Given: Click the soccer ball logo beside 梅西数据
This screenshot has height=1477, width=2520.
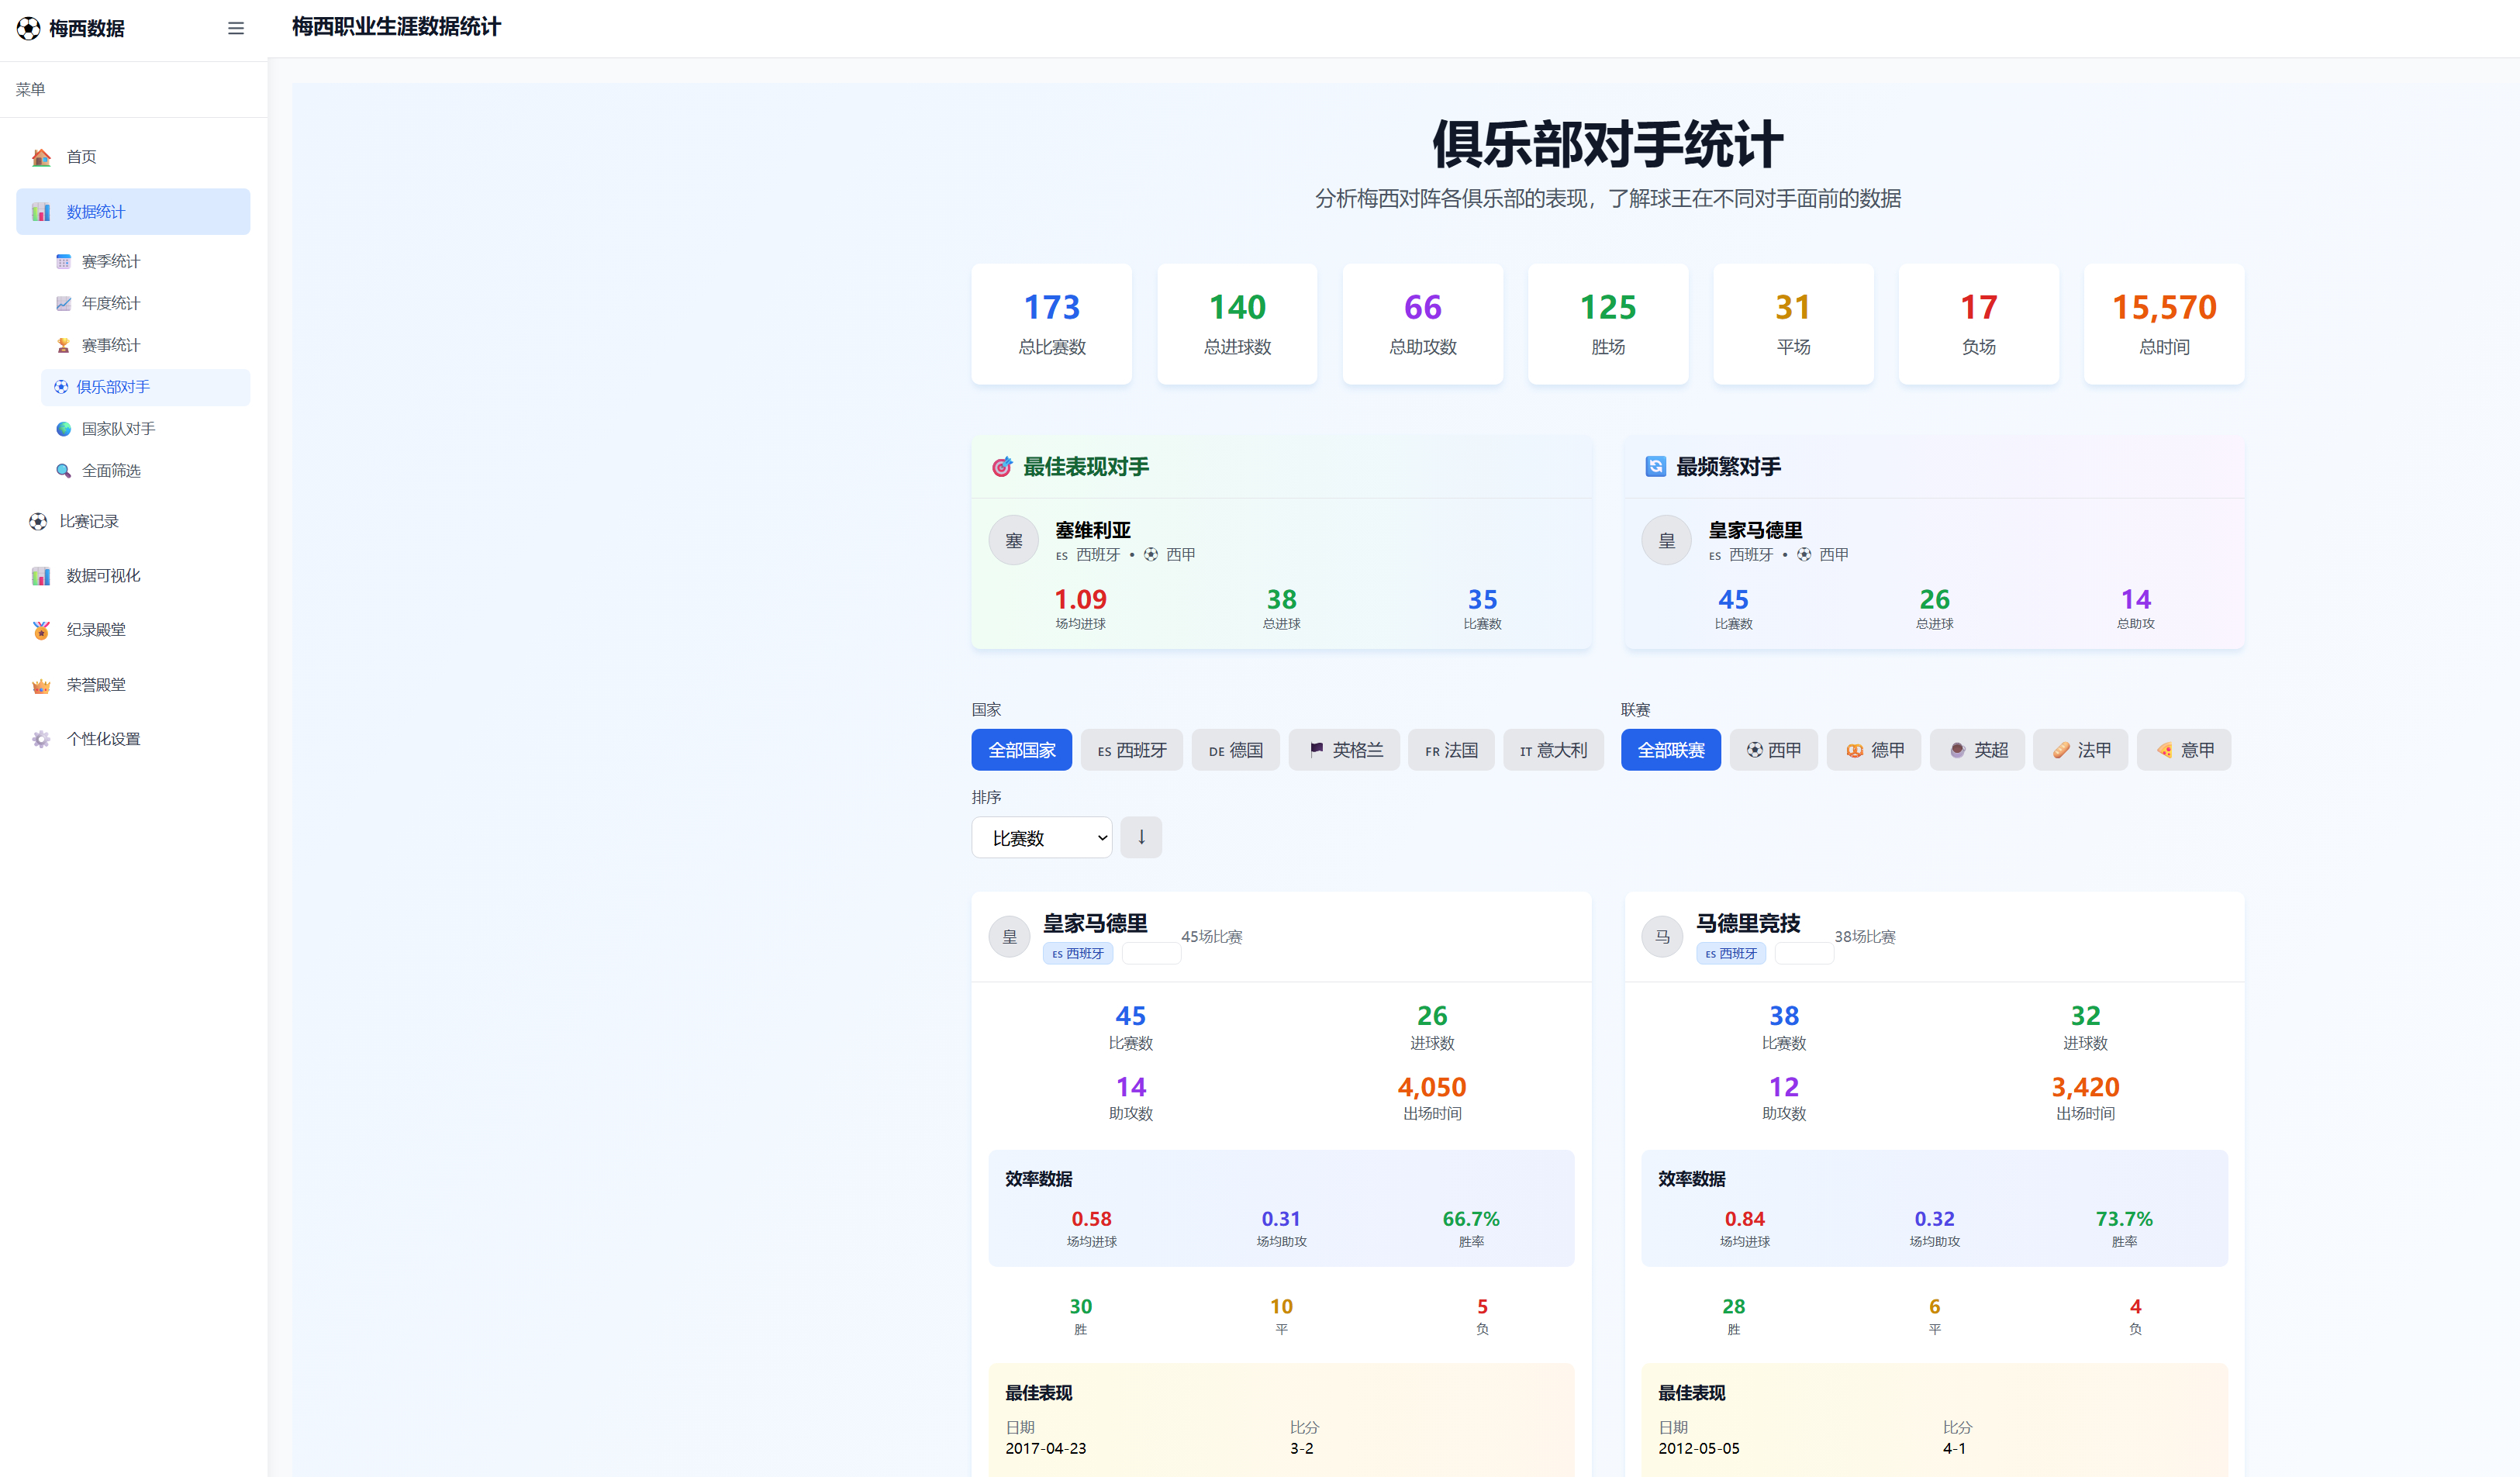Looking at the screenshot, I should tap(28, 29).
